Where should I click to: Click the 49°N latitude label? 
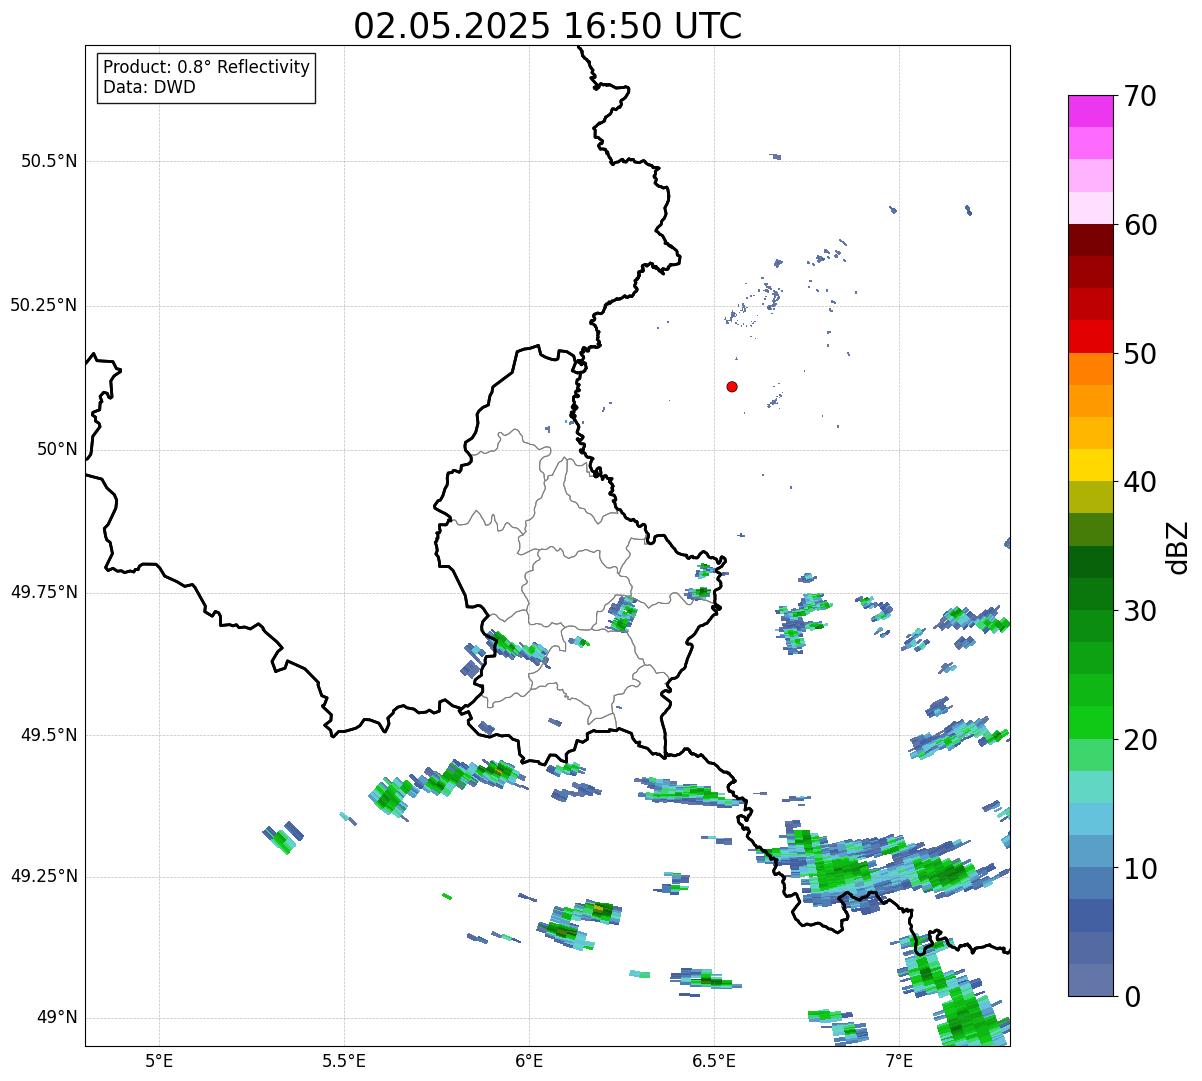point(57,1018)
